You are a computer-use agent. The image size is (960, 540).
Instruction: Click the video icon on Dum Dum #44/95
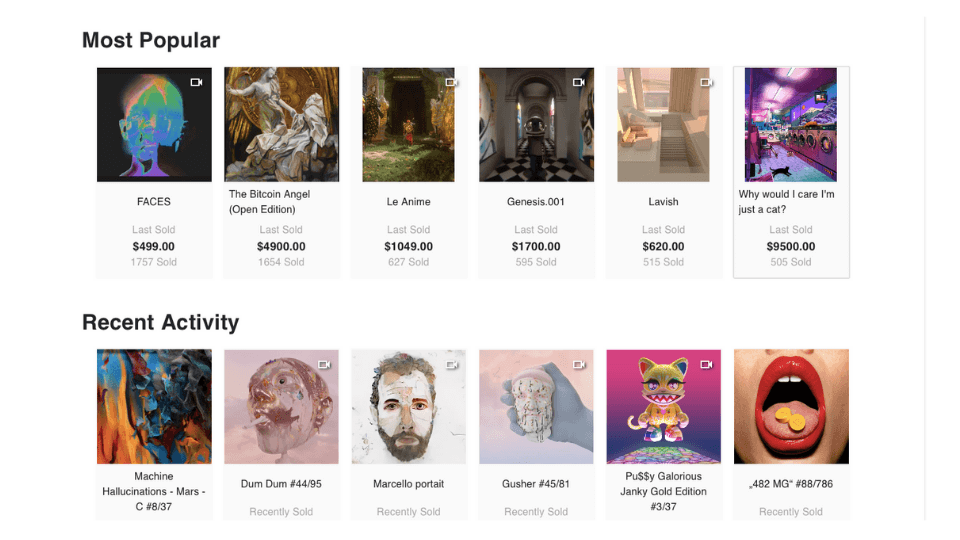[x=324, y=365]
